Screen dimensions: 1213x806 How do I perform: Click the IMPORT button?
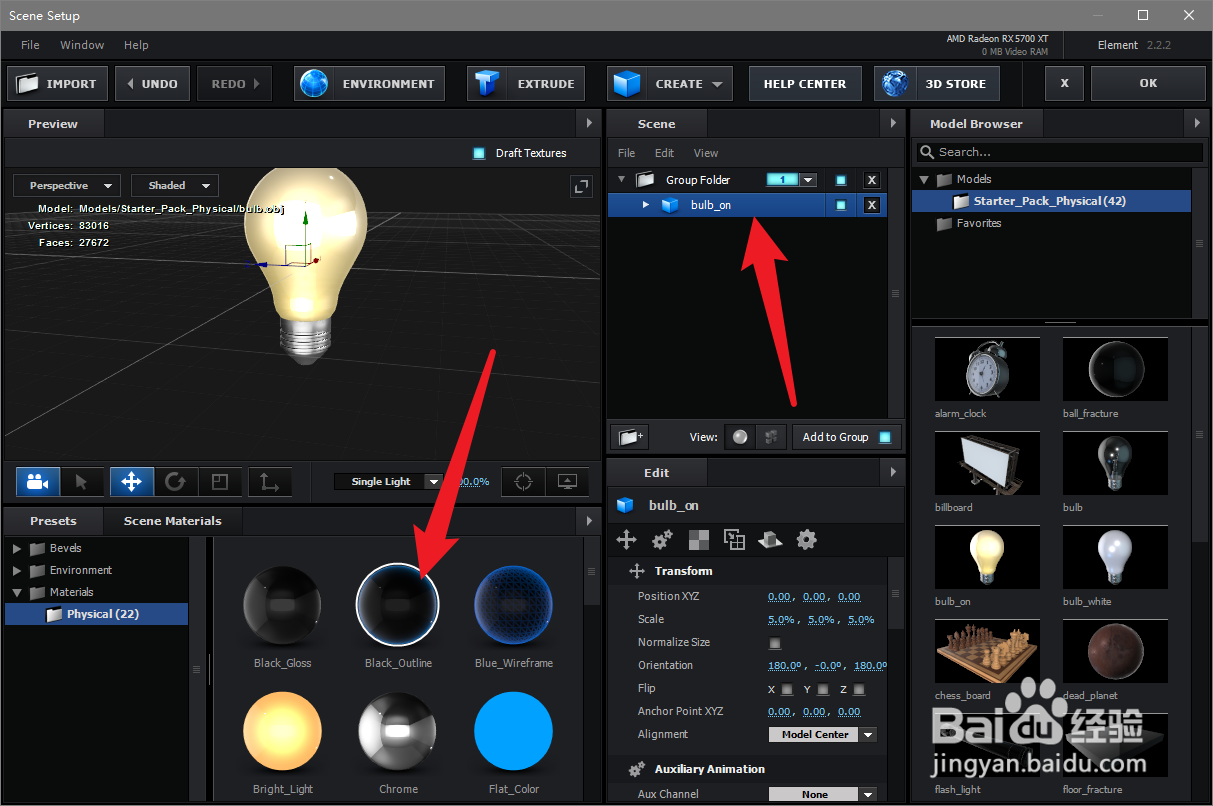click(57, 84)
